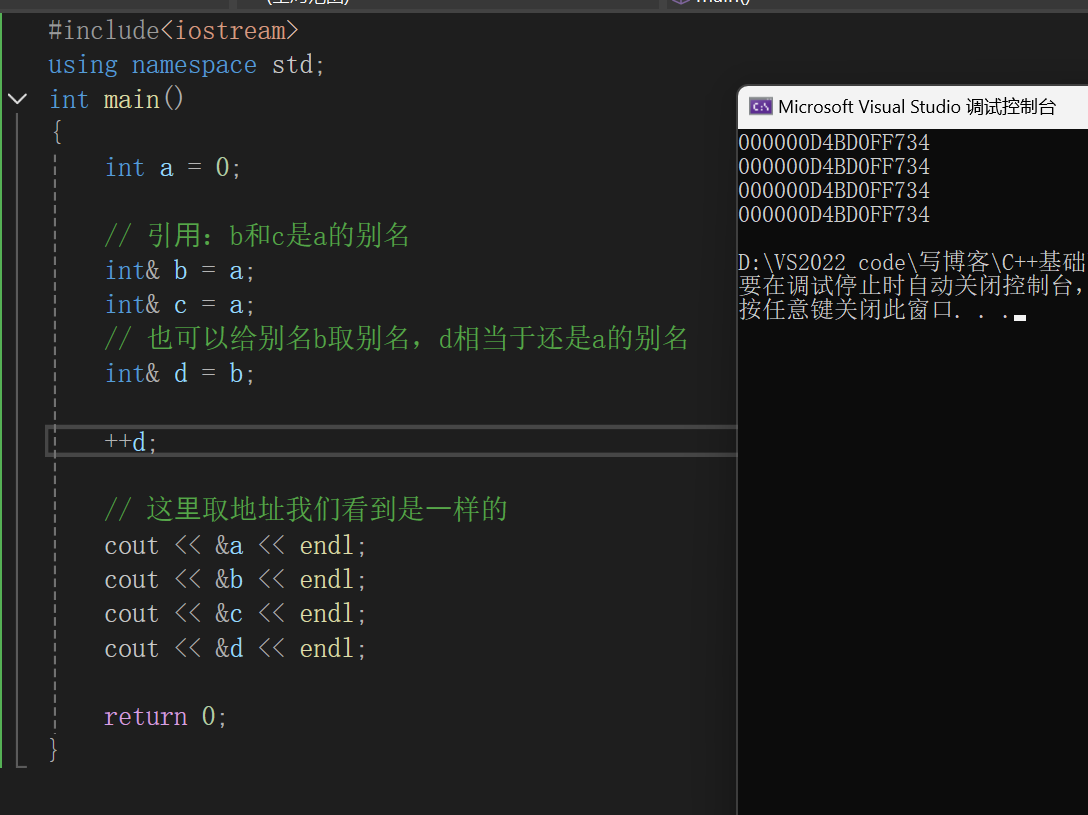Screen dimensions: 1088x815
Task: Click the int& d = b; declaration
Action: [180, 374]
